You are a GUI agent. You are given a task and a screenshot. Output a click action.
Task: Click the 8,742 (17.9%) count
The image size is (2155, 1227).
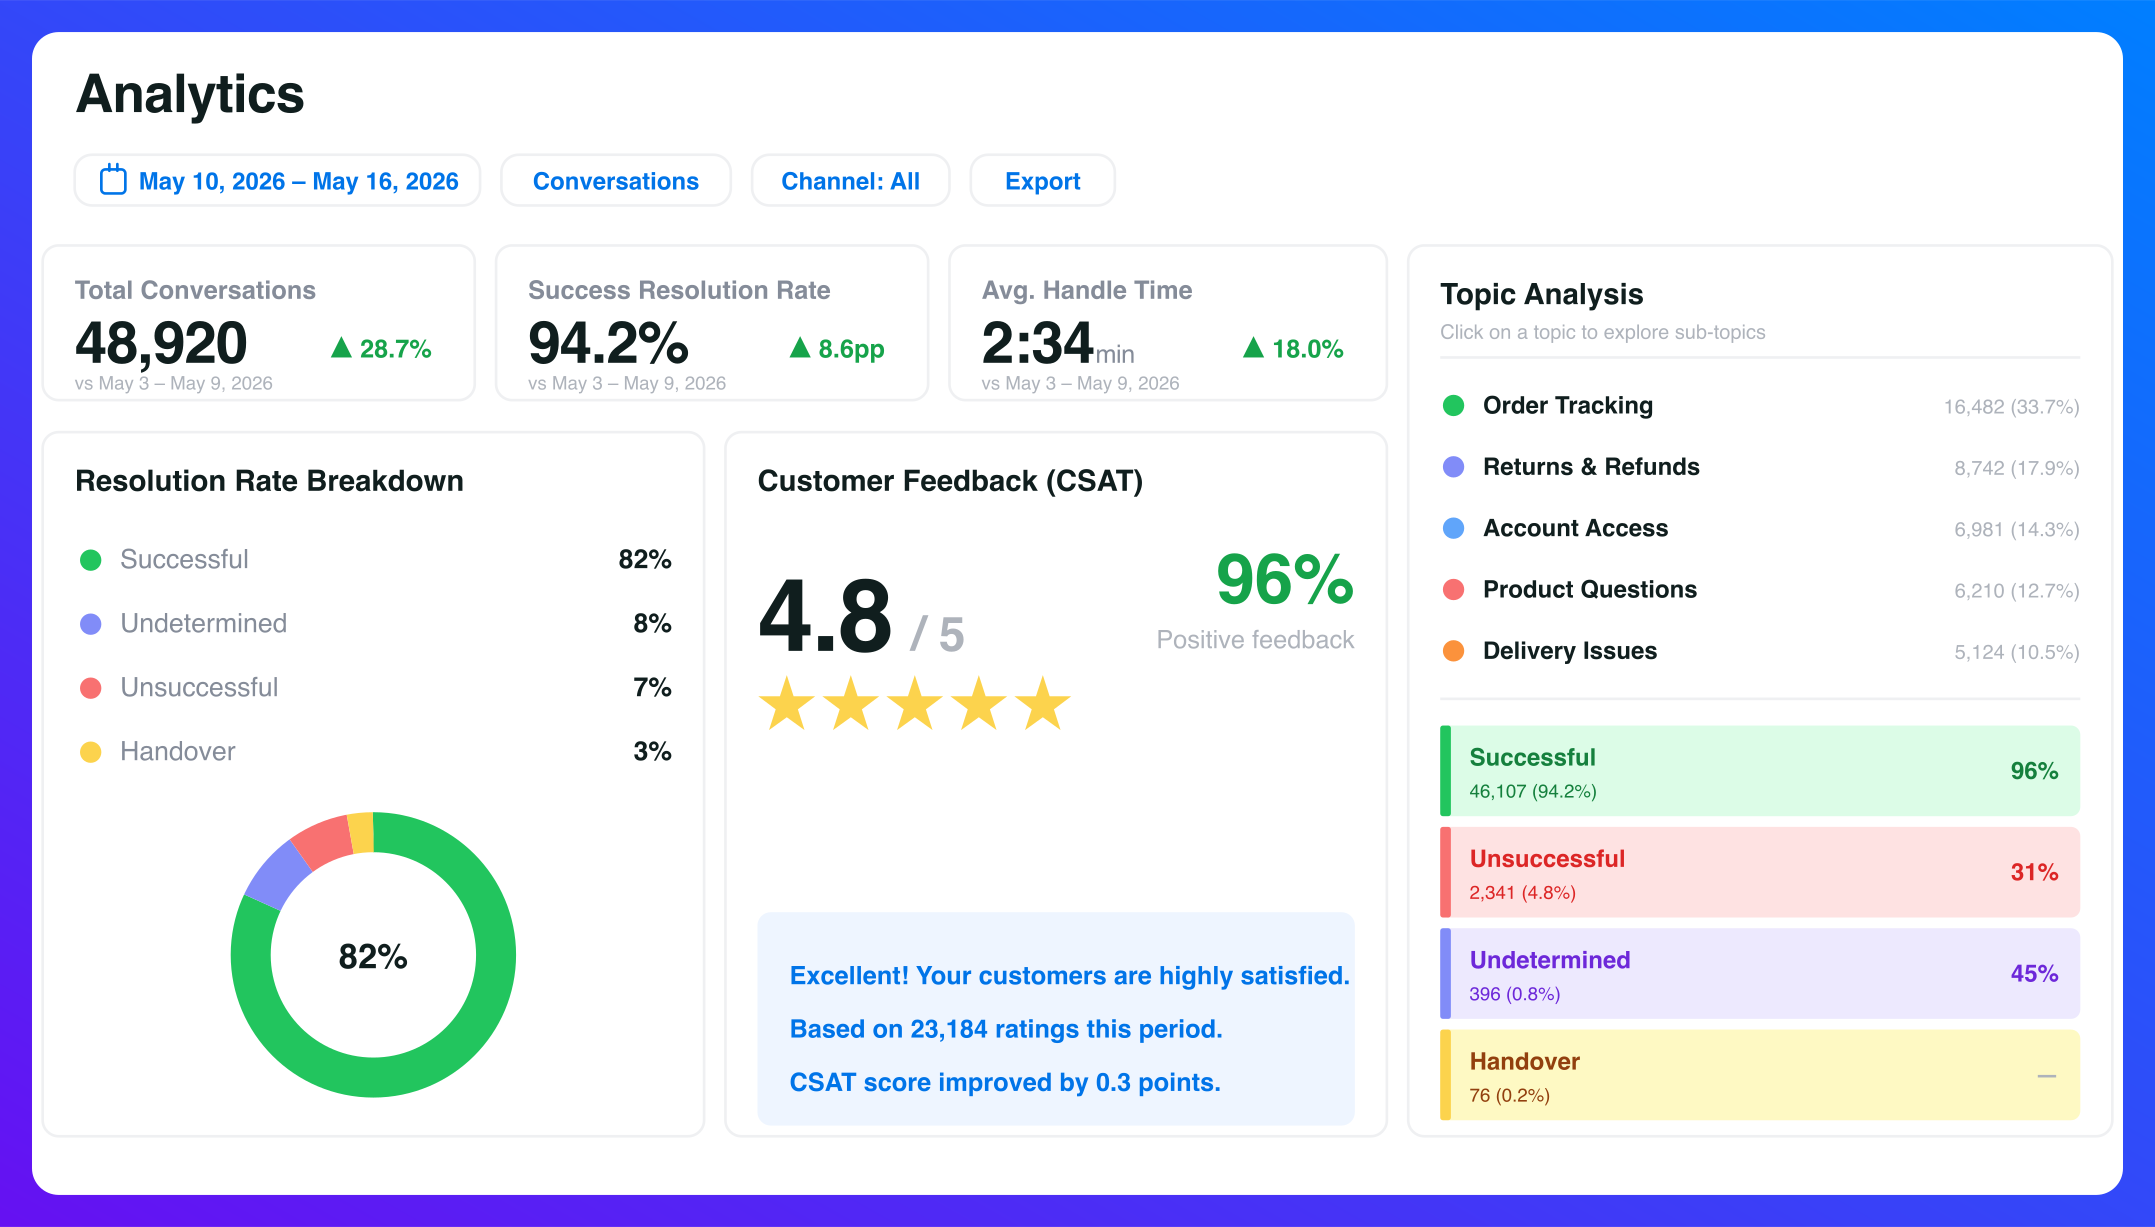point(2016,468)
